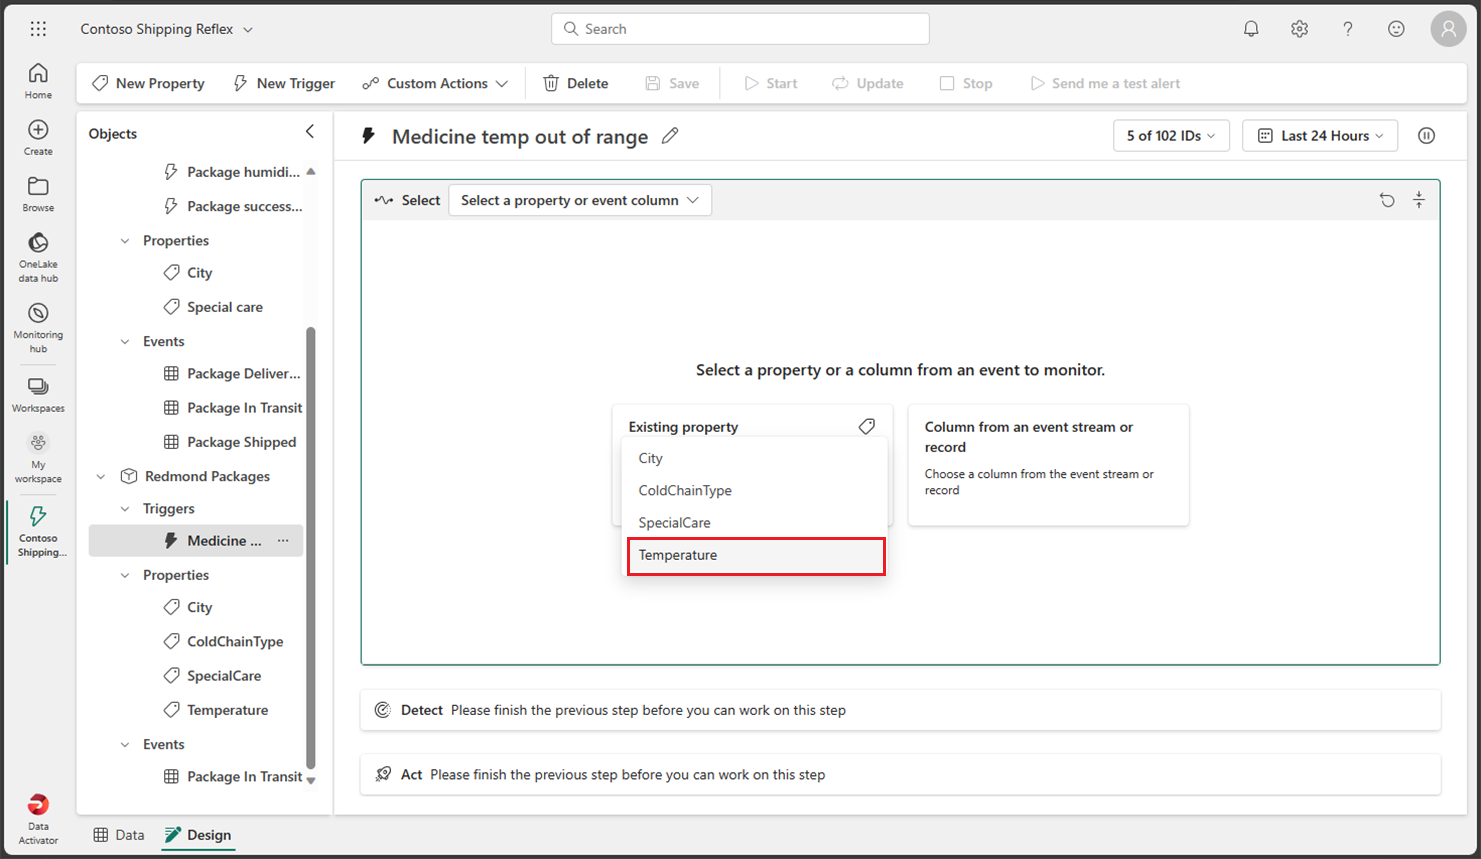This screenshot has width=1481, height=859.
Task: Open Custom Actions dropdown
Action: click(x=435, y=83)
